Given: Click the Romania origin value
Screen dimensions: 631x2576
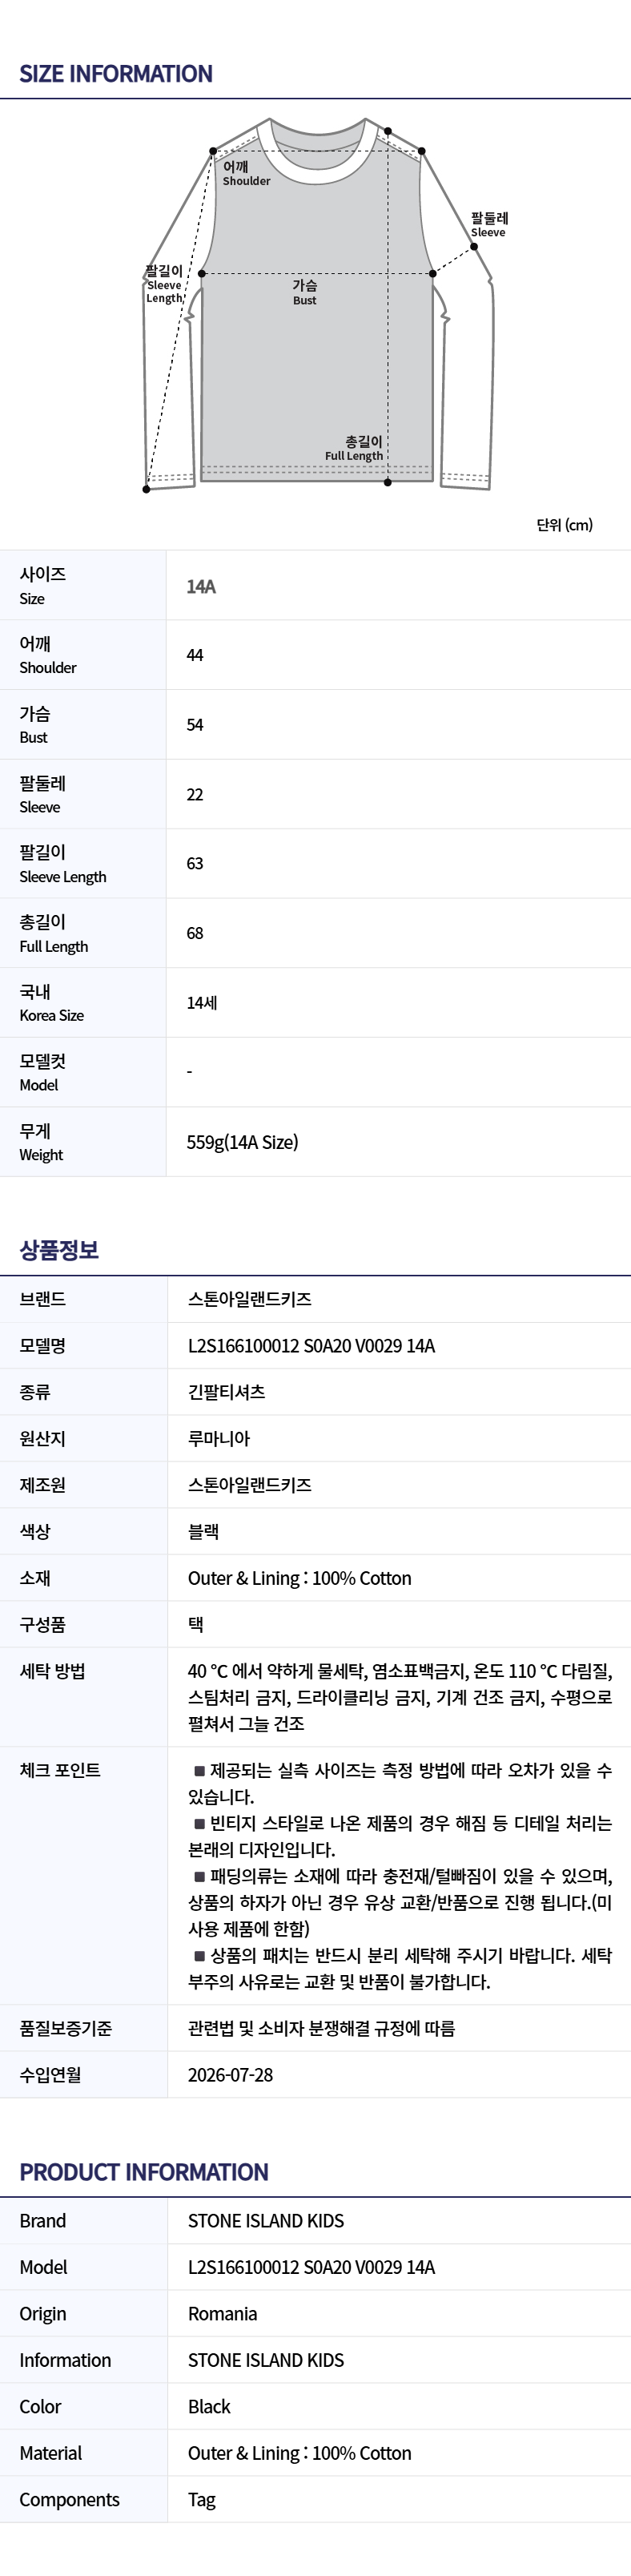Looking at the screenshot, I should click(223, 2314).
